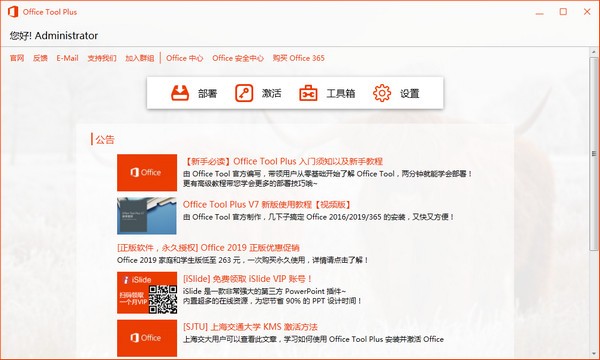This screenshot has height=360, width=600.
Task: Open the Office 2019 正版优惠促销 headline
Action: pyautogui.click(x=208, y=248)
